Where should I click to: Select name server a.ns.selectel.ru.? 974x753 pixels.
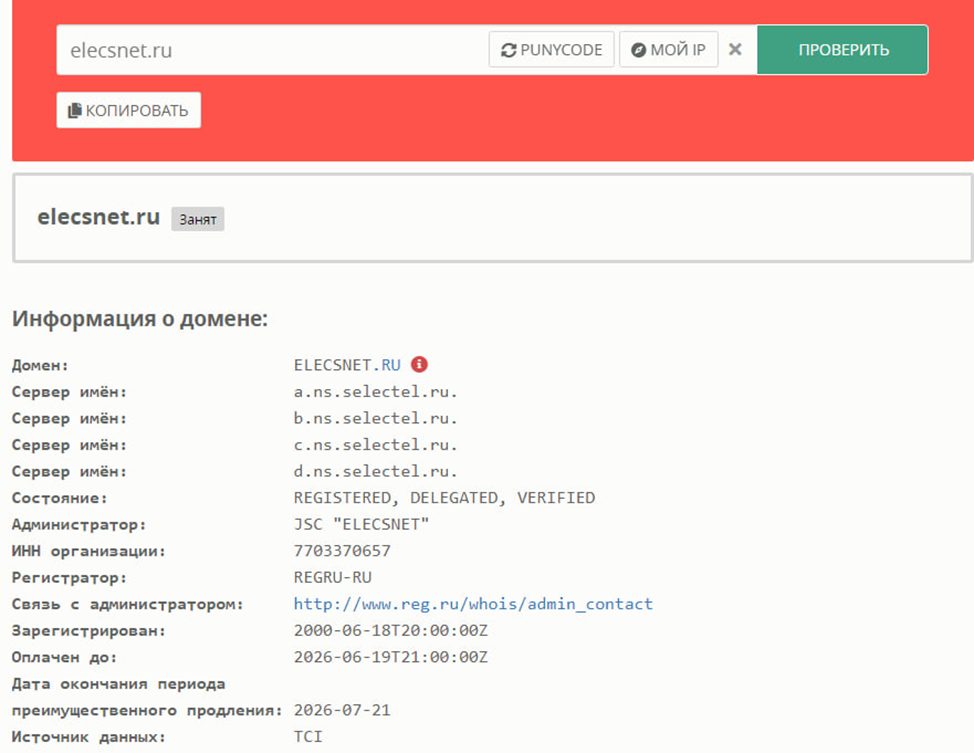375,391
